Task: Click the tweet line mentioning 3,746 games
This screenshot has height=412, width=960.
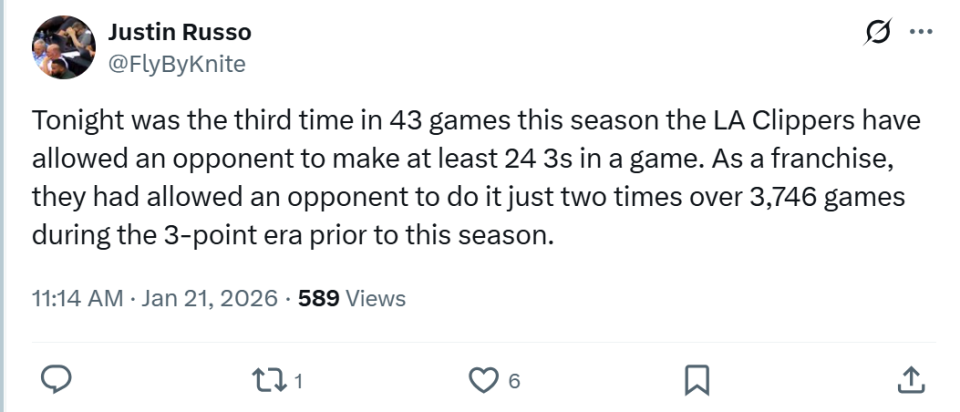Action: [468, 198]
